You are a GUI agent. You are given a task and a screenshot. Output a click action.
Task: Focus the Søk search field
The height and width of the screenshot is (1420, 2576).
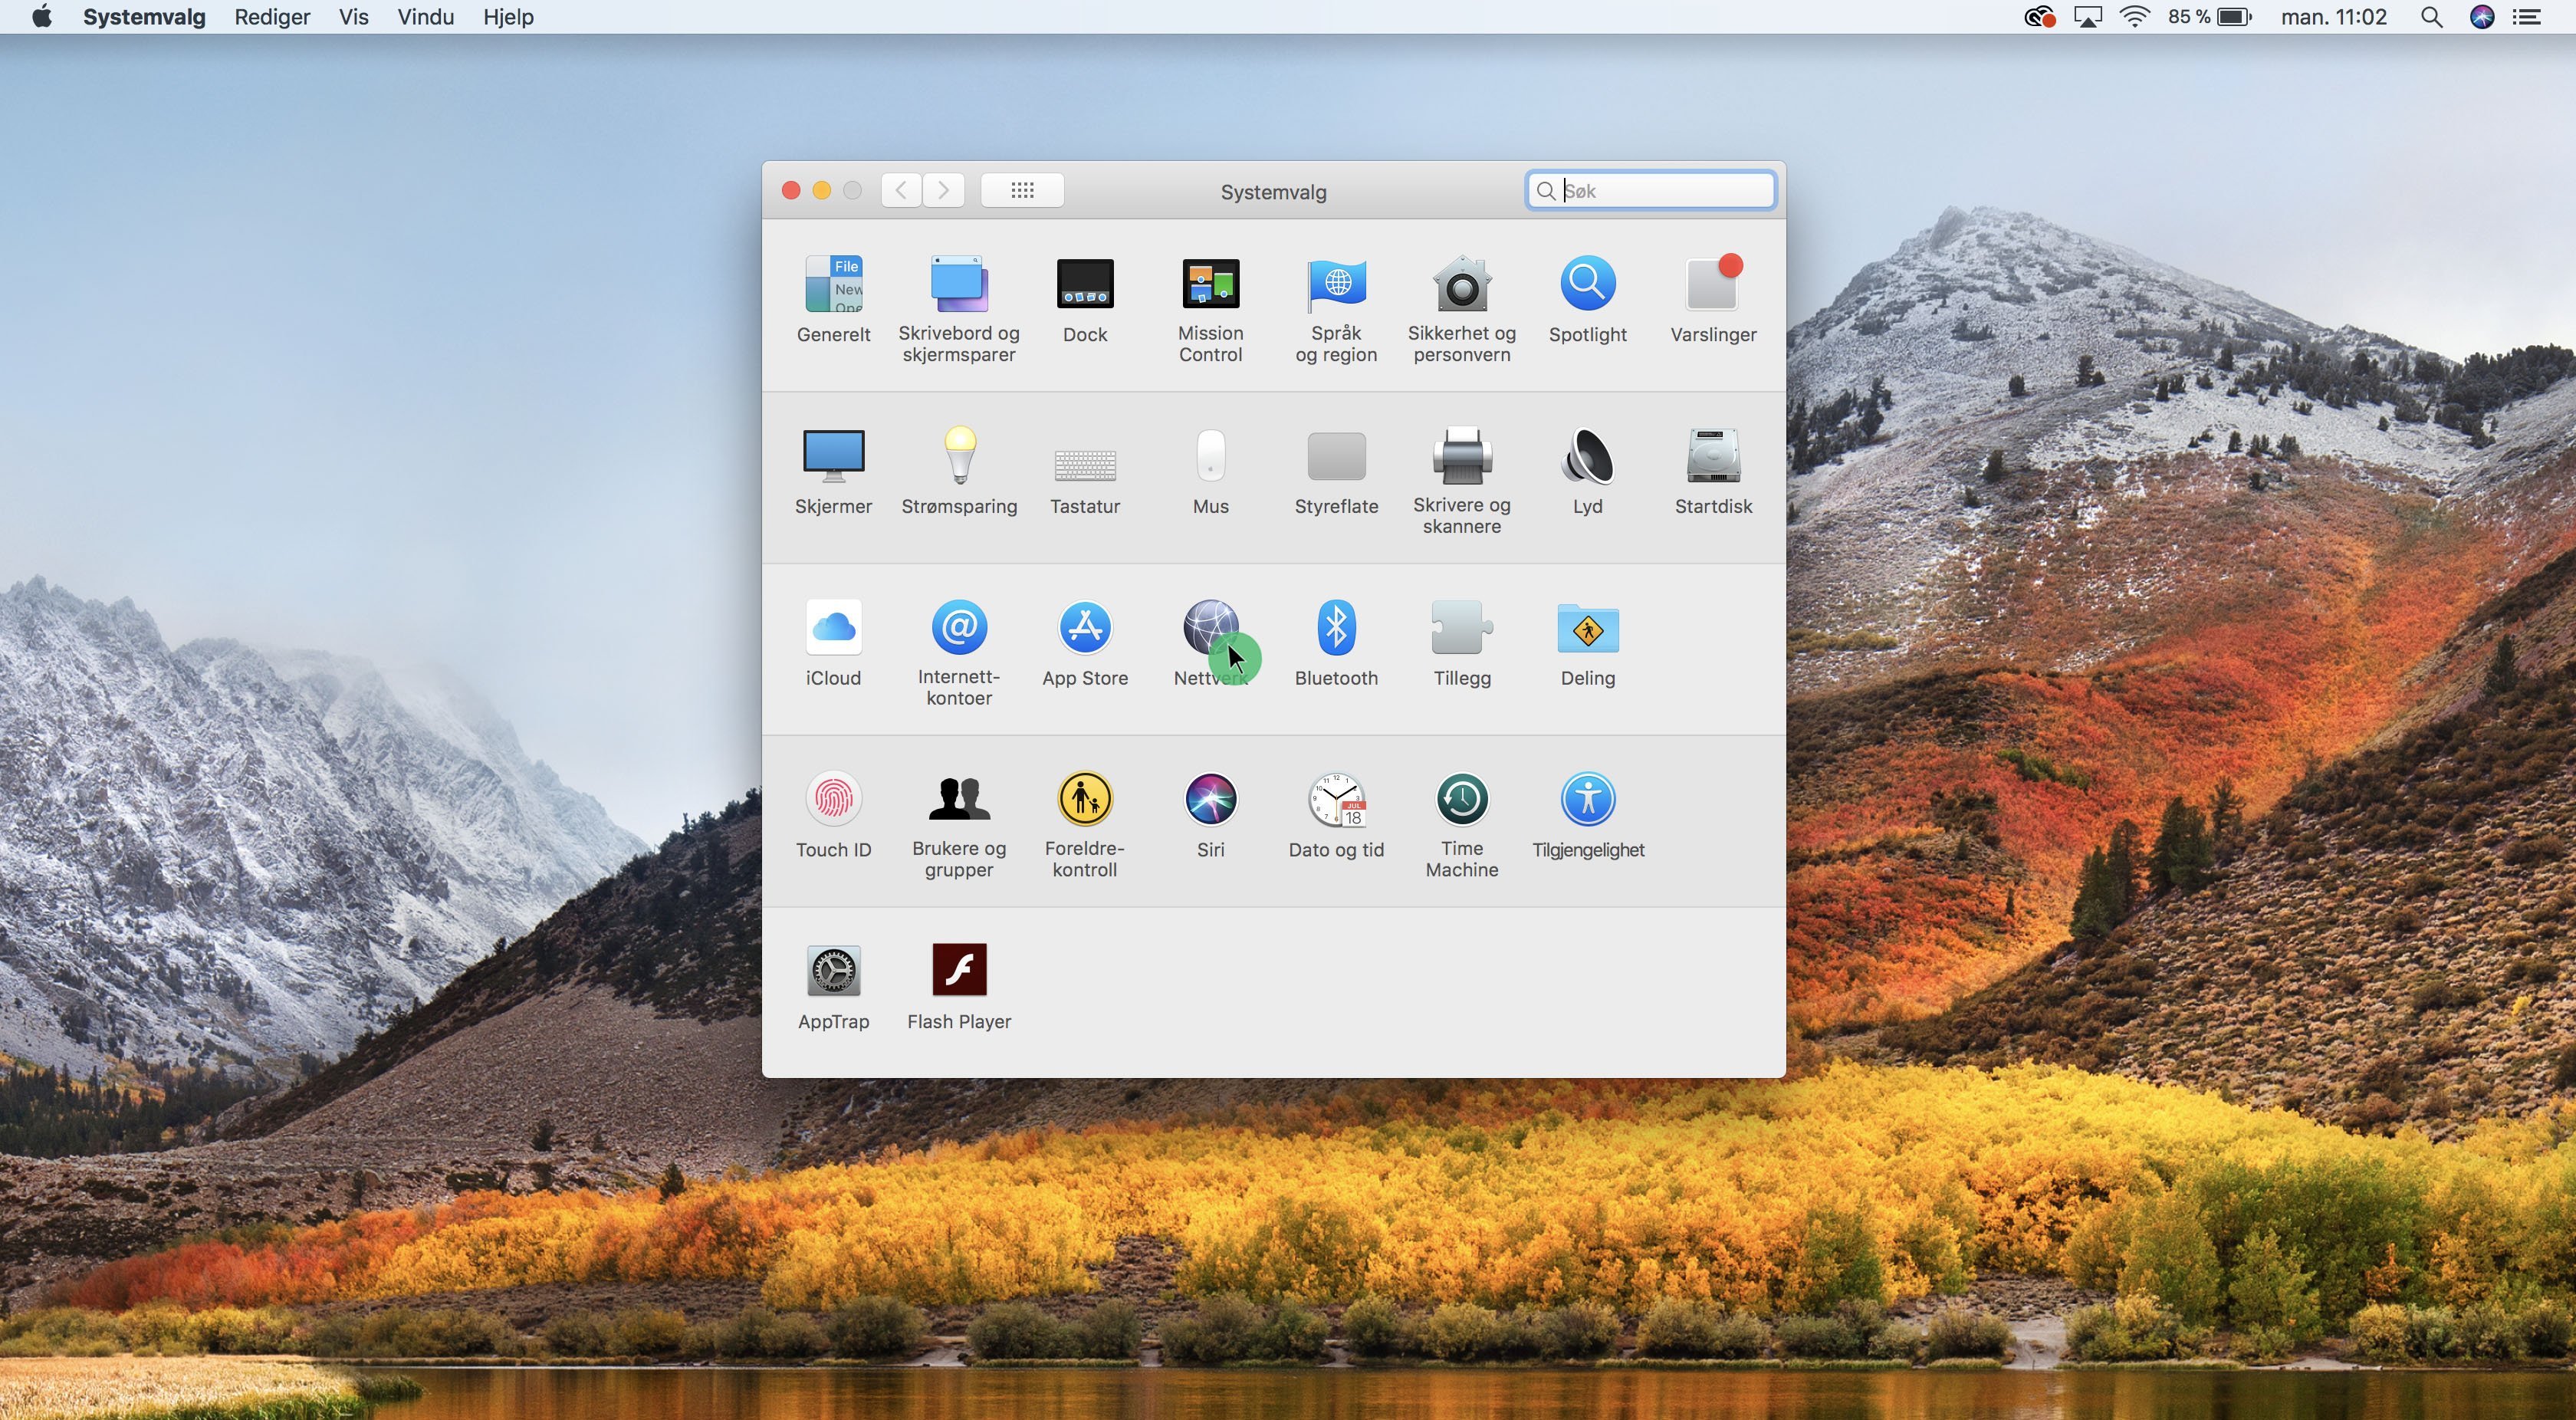pyautogui.click(x=1650, y=191)
